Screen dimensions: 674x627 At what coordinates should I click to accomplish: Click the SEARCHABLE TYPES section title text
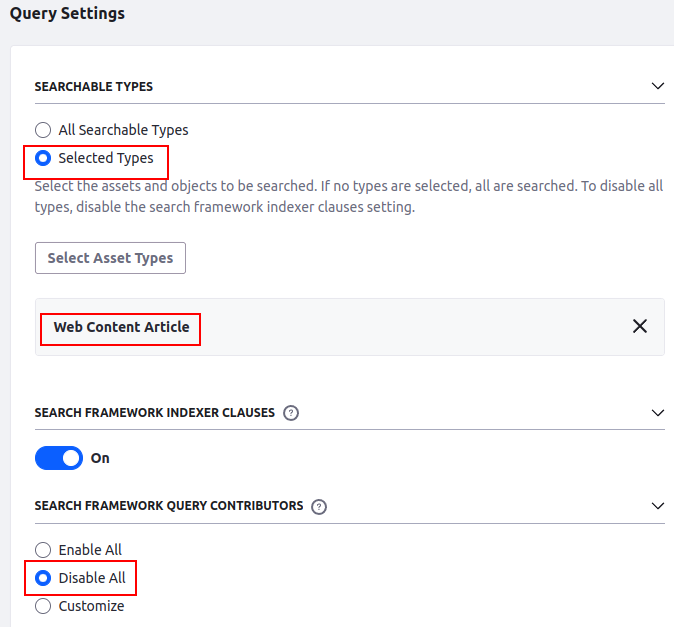94,87
